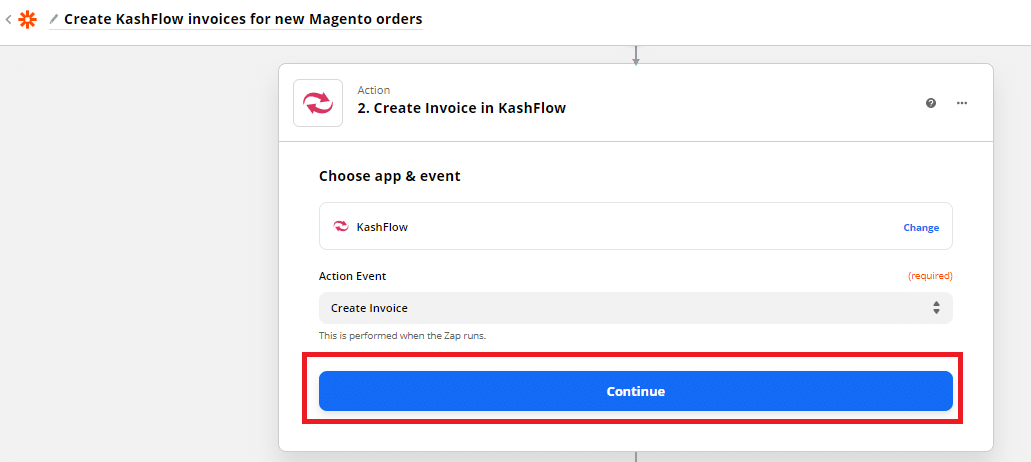This screenshot has width=1031, height=462.
Task: Click the back chevron beside Zapier logo
Action: [x=8, y=19]
